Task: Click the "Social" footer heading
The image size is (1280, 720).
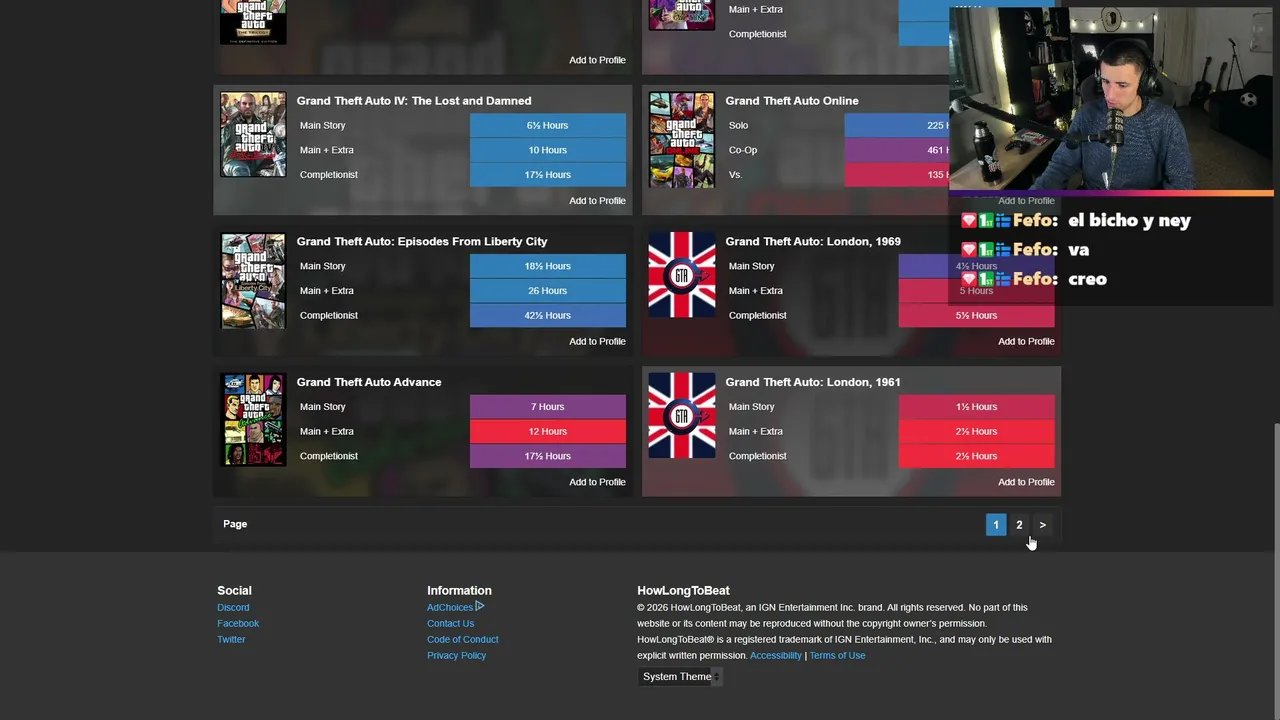Action: [x=234, y=591]
